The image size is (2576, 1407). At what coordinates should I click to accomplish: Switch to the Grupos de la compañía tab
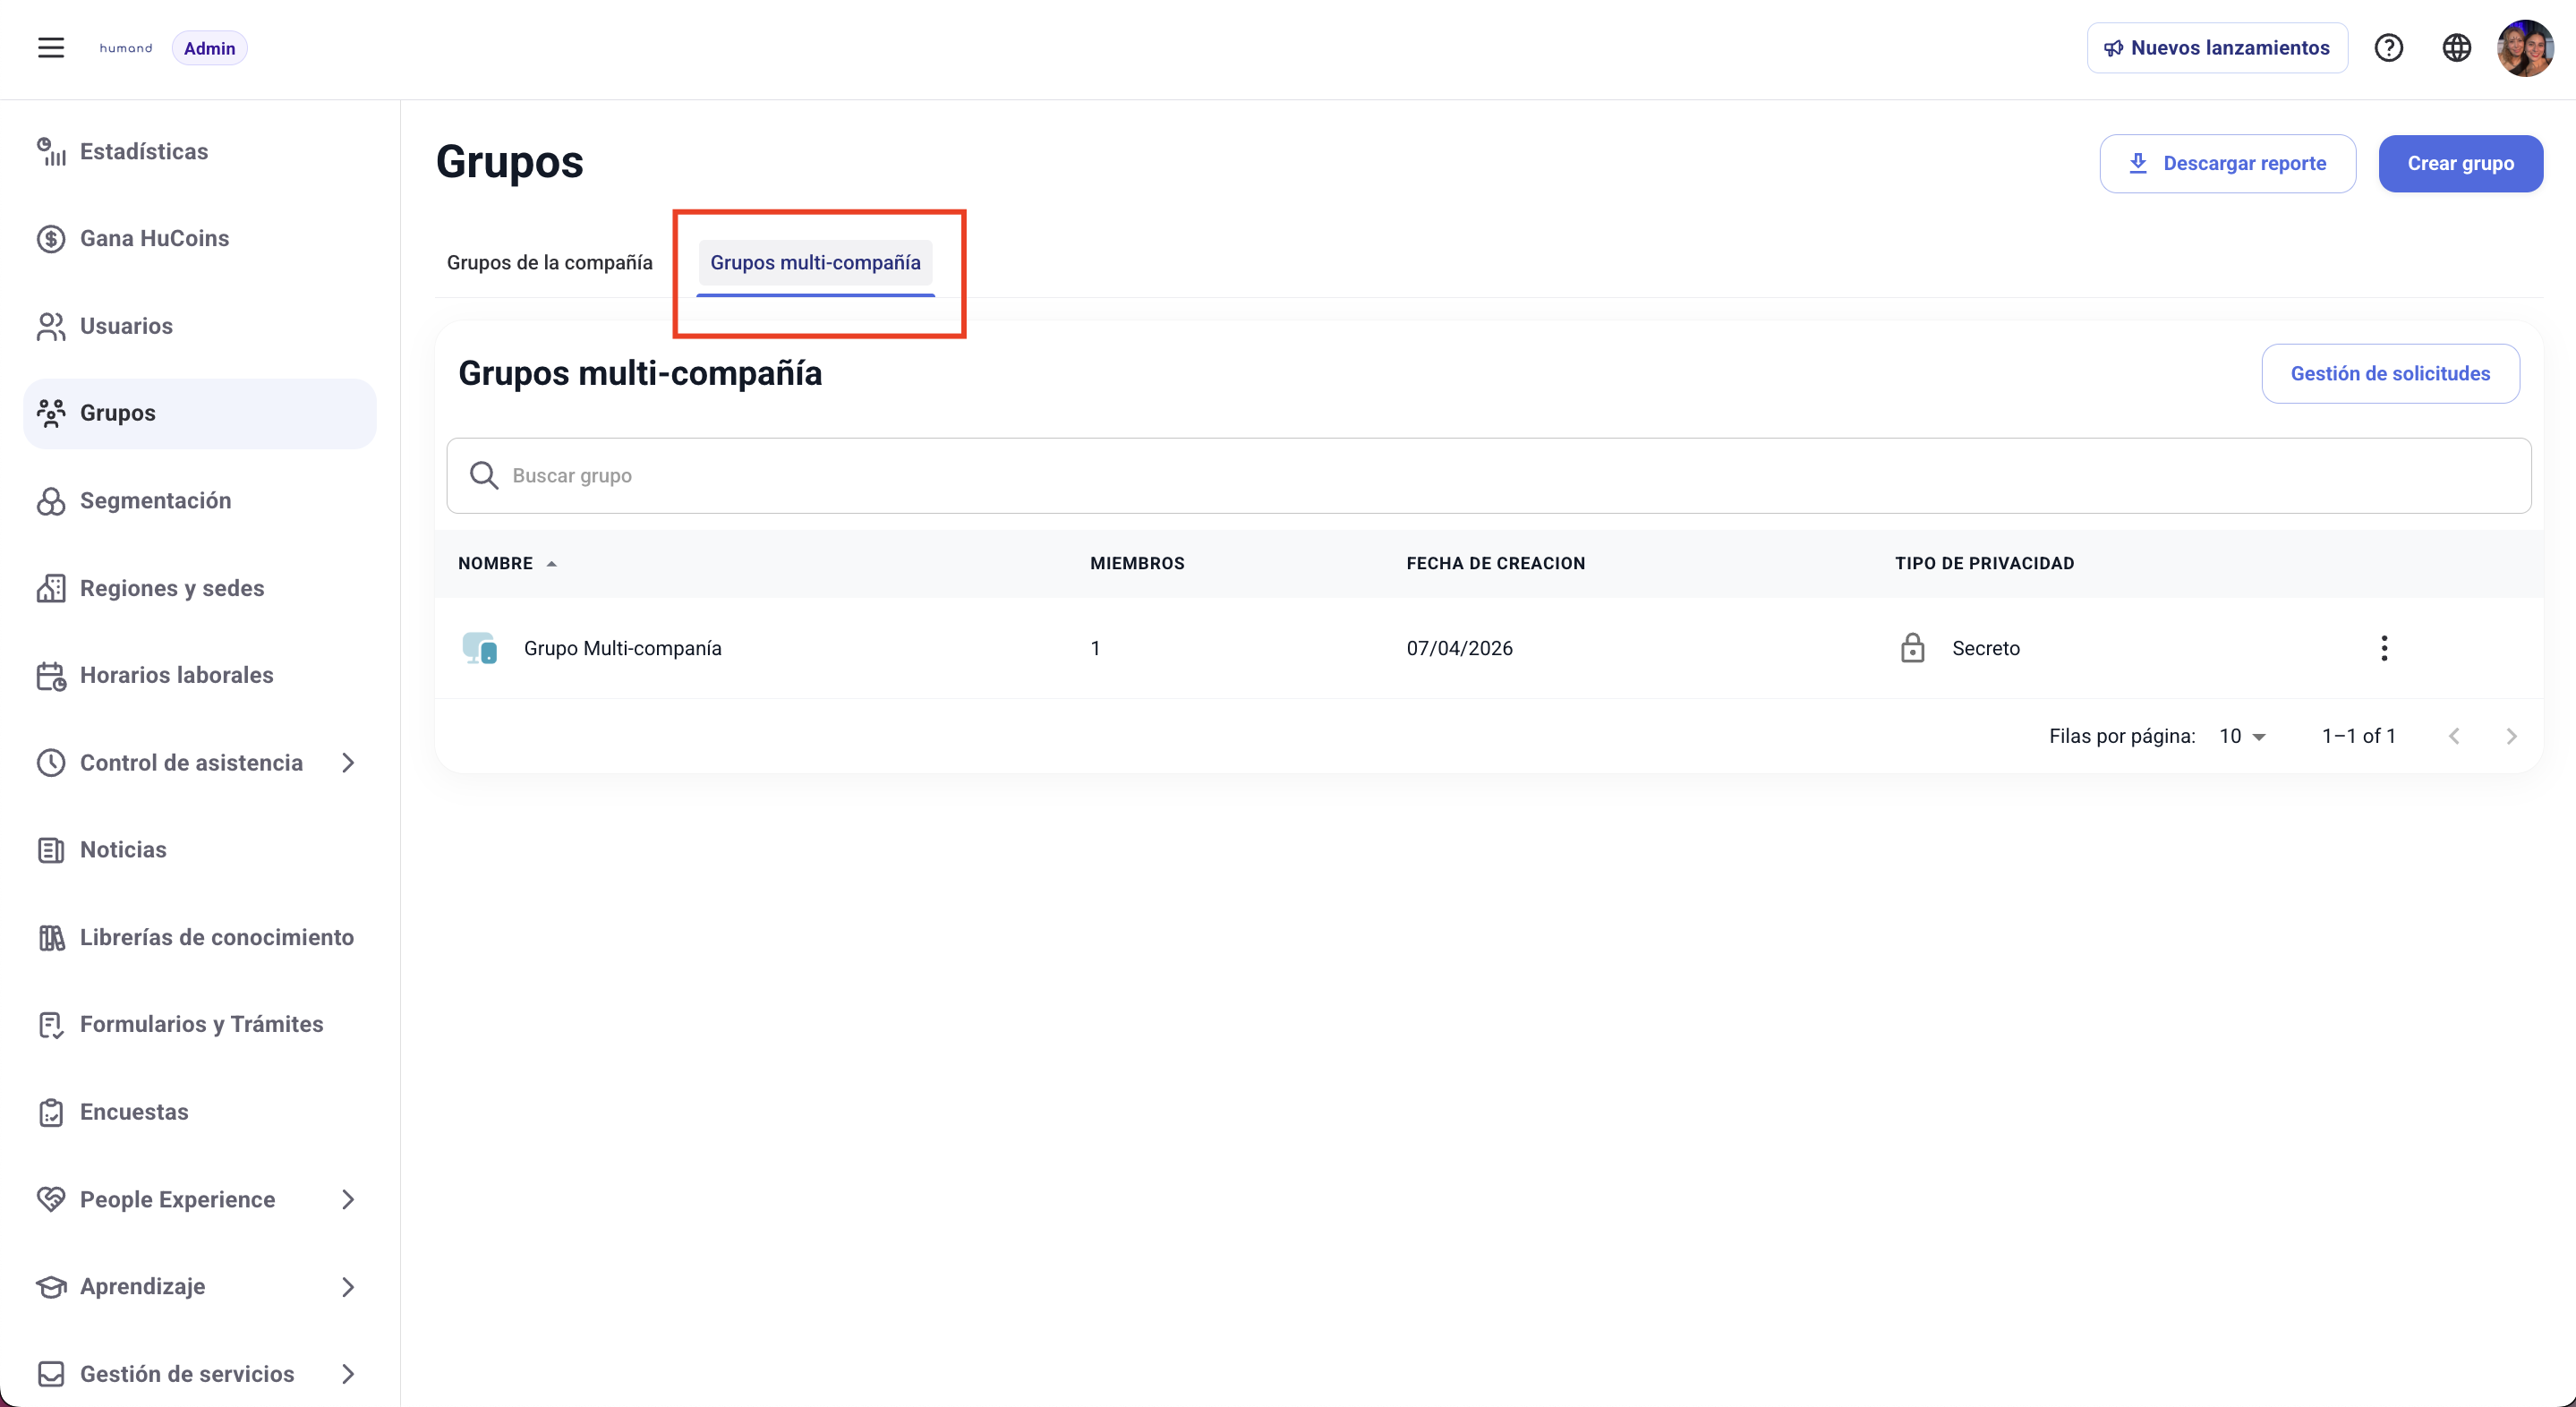(549, 262)
